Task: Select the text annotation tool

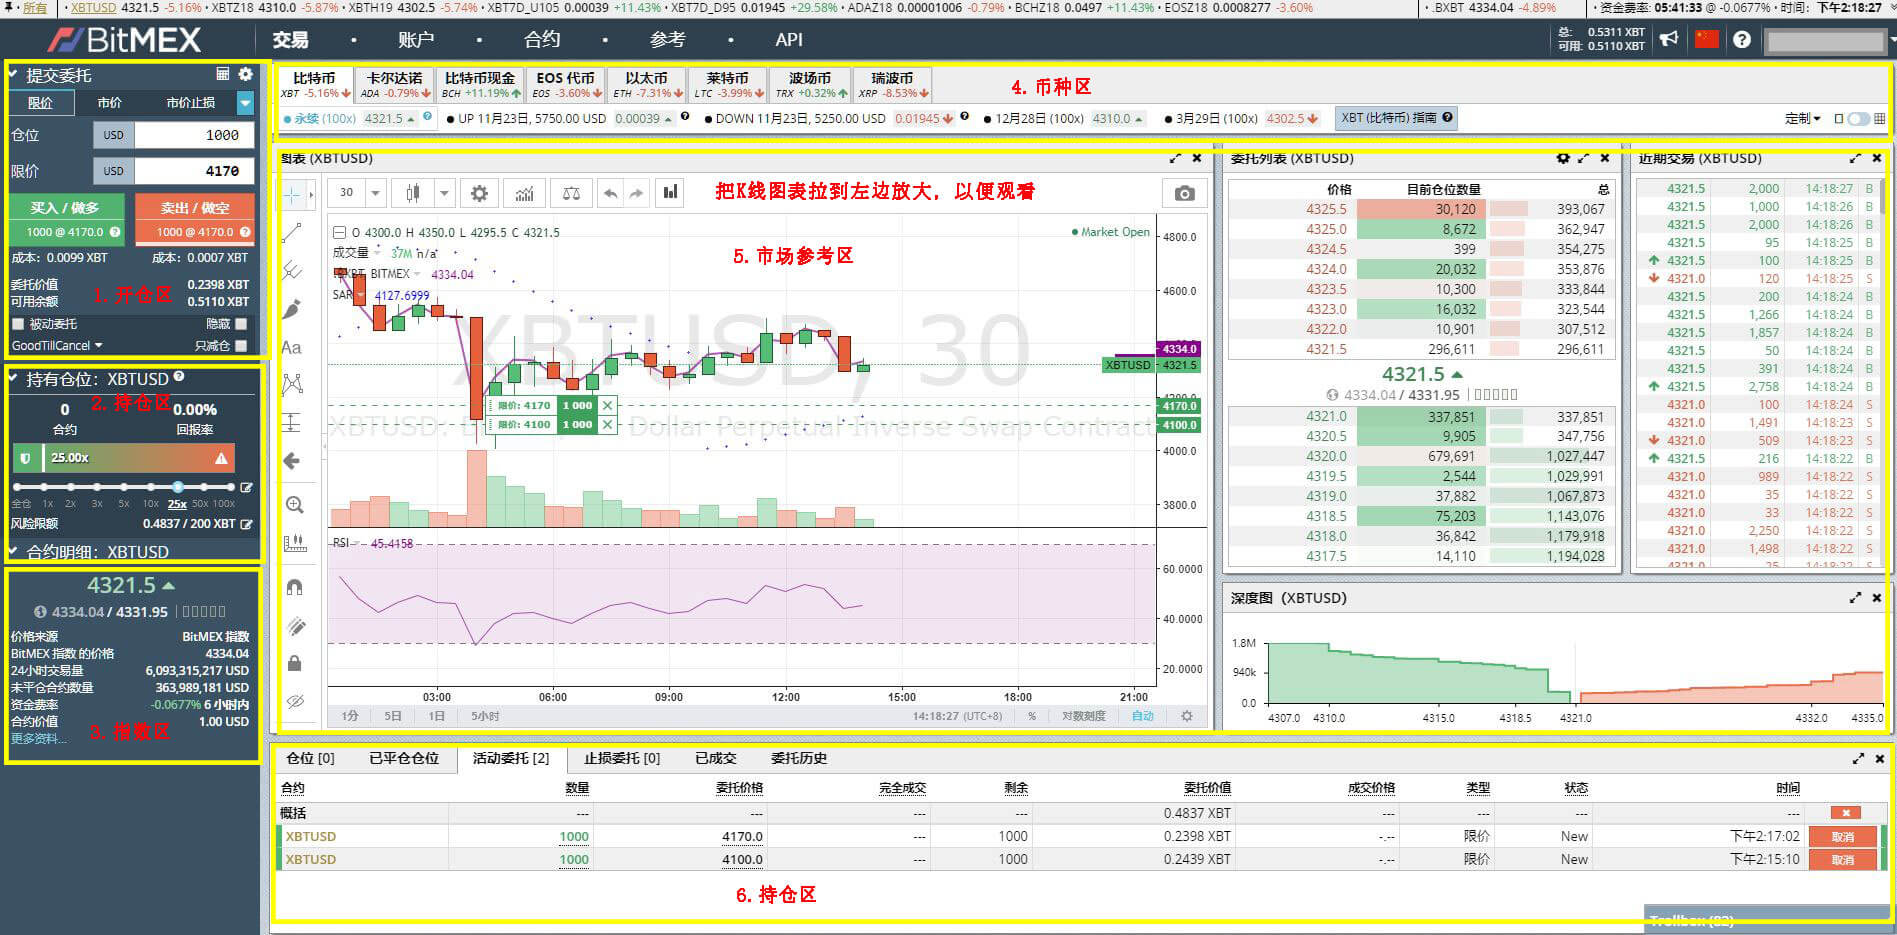Action: coord(292,347)
